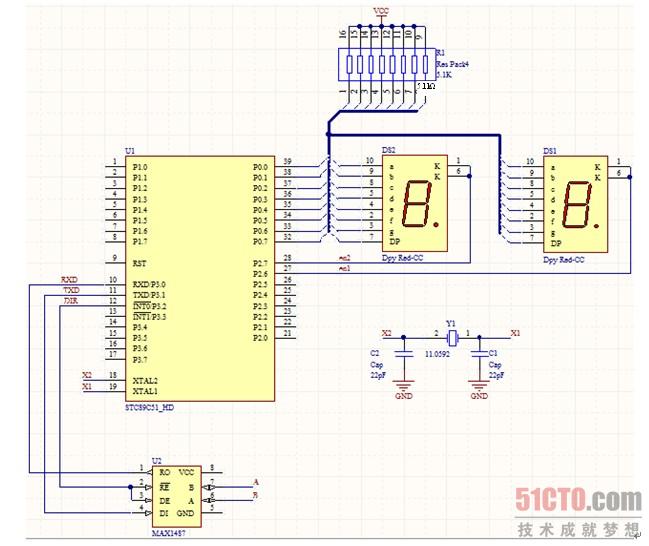Select the 11.0592 crystal value text

point(437,354)
